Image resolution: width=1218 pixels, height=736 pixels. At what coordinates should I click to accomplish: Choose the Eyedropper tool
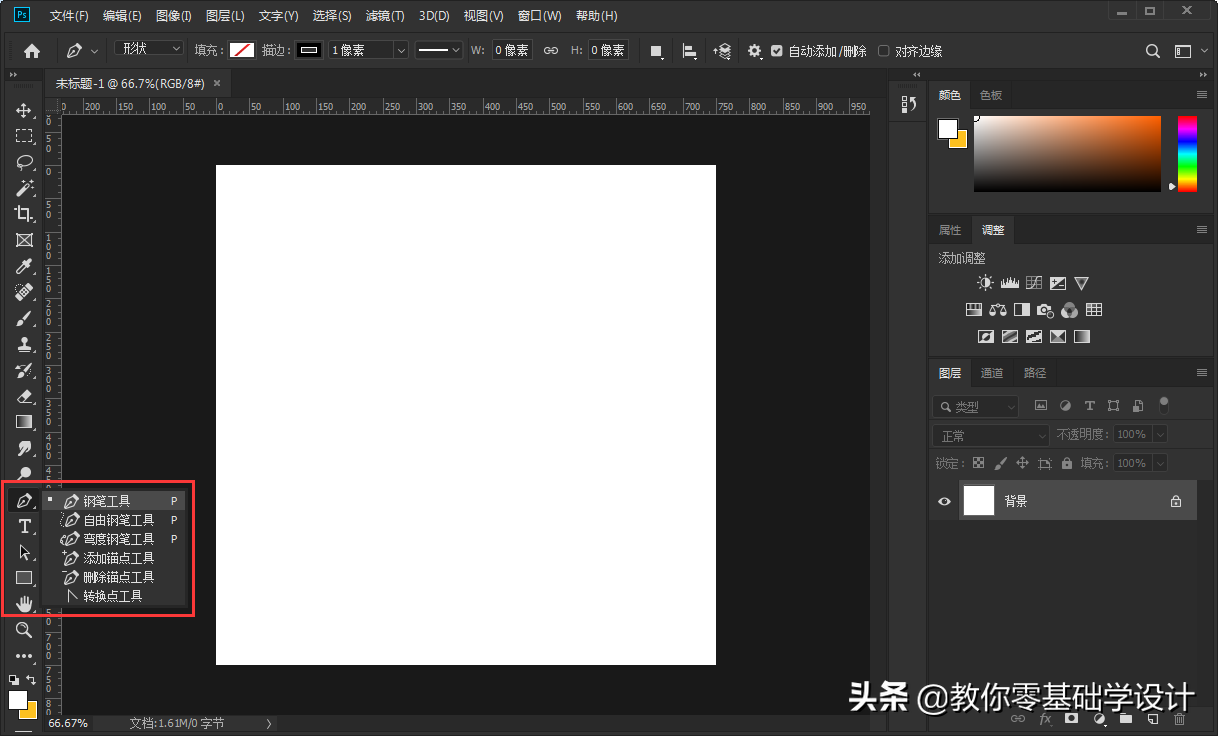(24, 266)
